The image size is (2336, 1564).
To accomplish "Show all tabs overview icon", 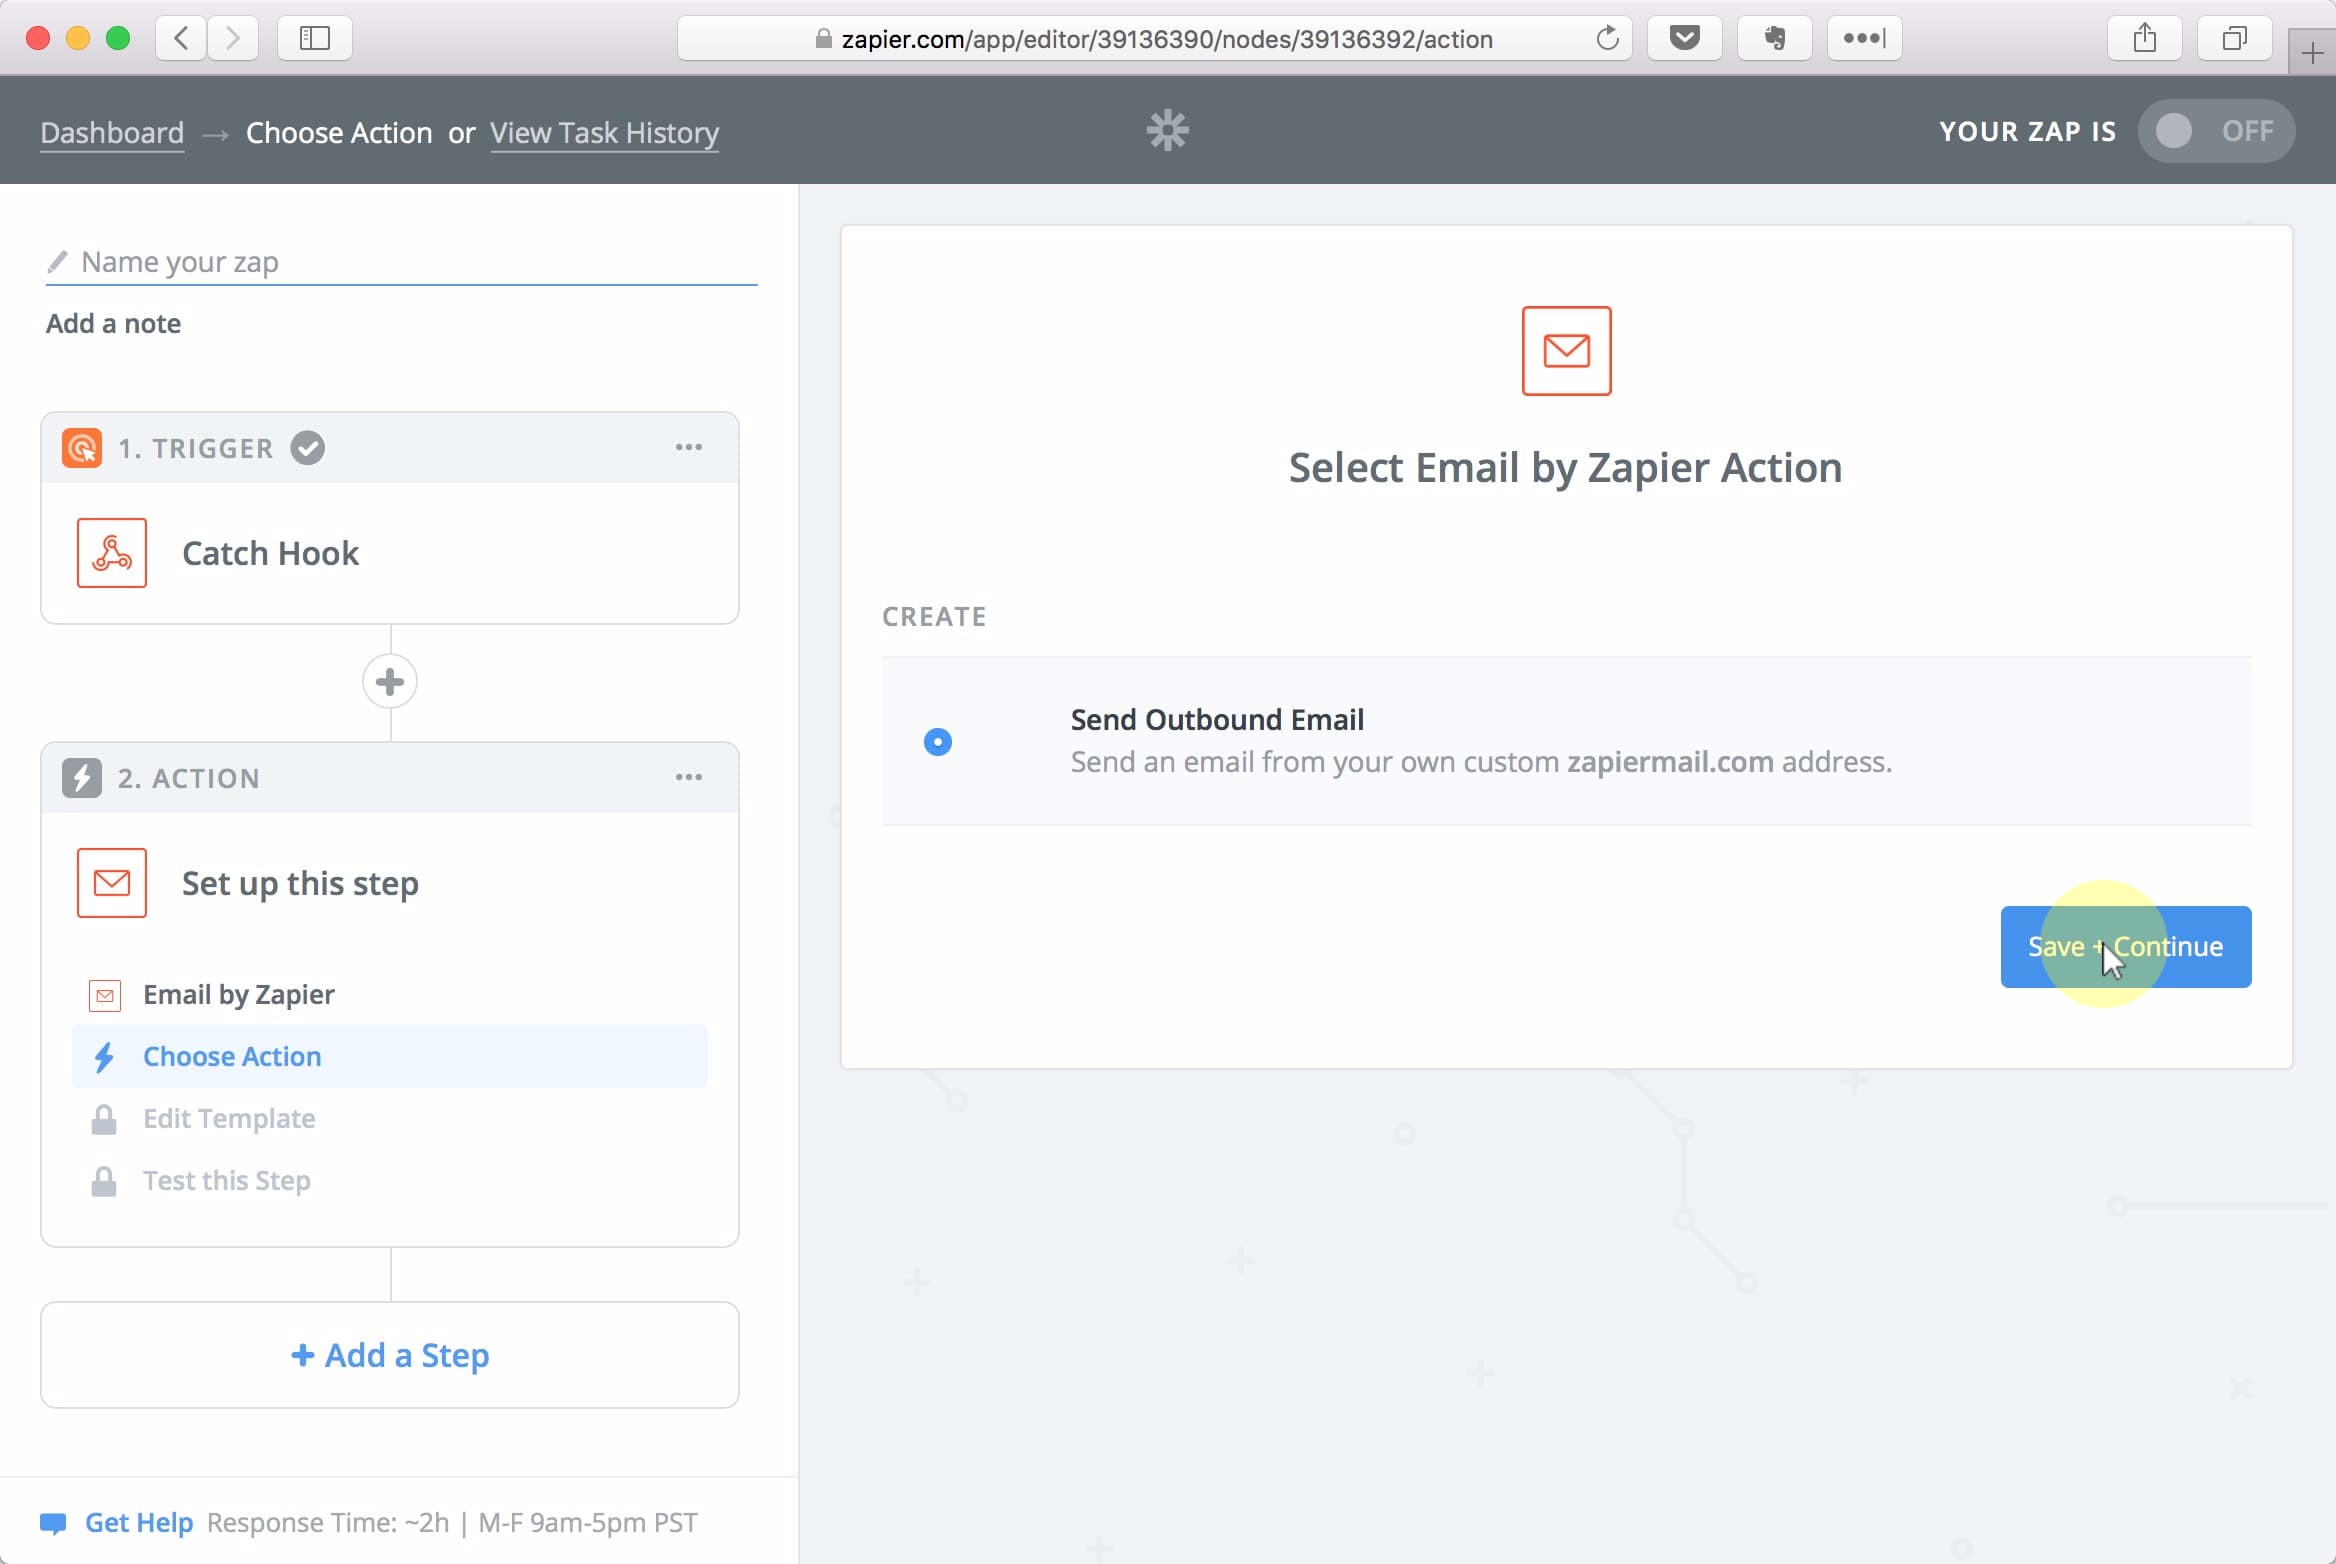I will [2235, 38].
